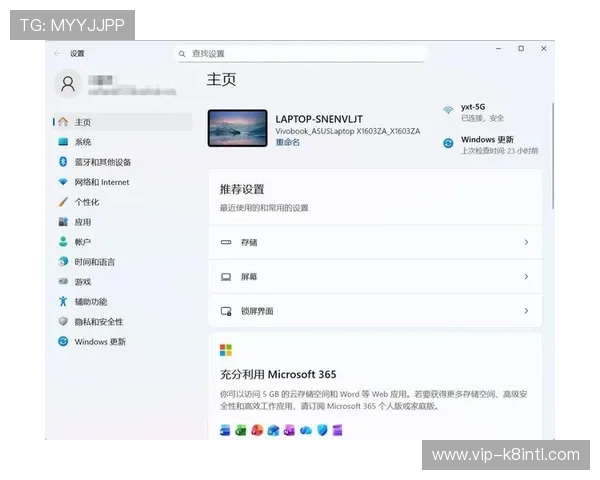Open the 主页 sidebar item
Screen dimensions: 600x480
122,122
